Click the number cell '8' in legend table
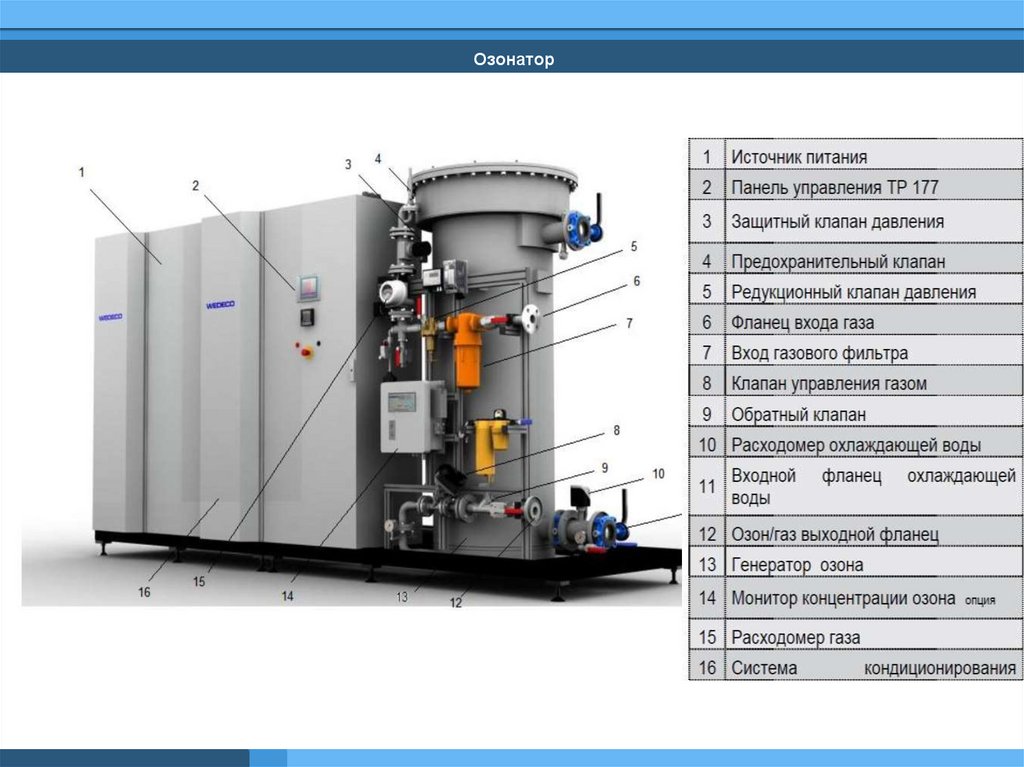Image resolution: width=1024 pixels, height=767 pixels. 707,382
